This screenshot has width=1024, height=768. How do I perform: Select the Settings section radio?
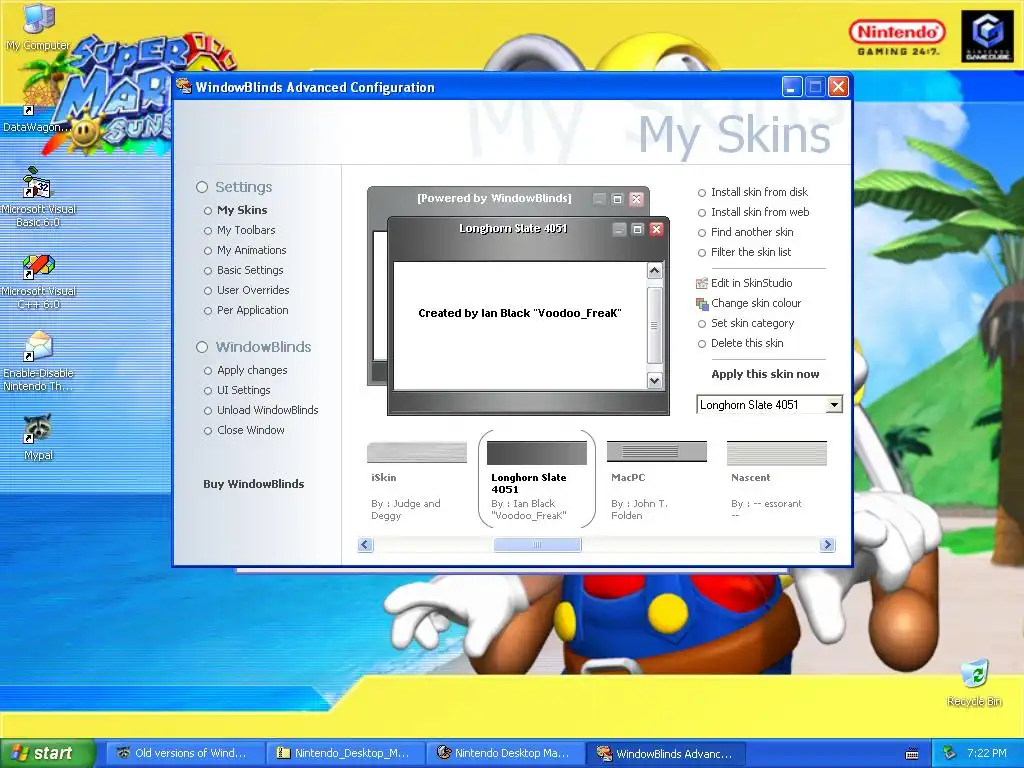pos(202,187)
